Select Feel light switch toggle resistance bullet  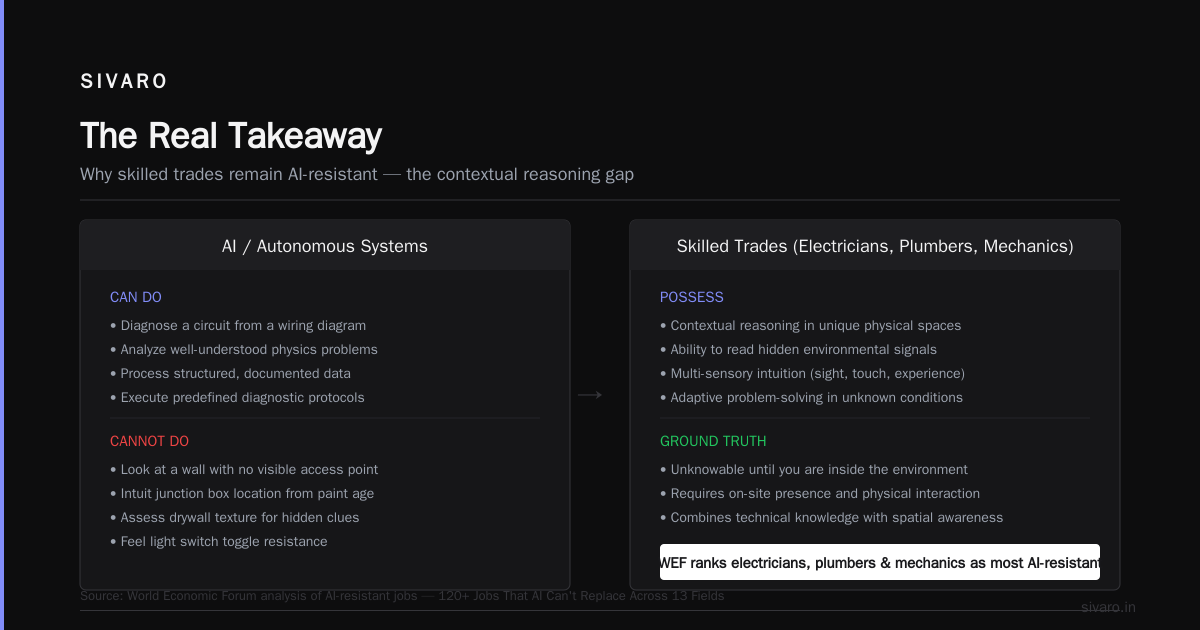tap(219, 541)
